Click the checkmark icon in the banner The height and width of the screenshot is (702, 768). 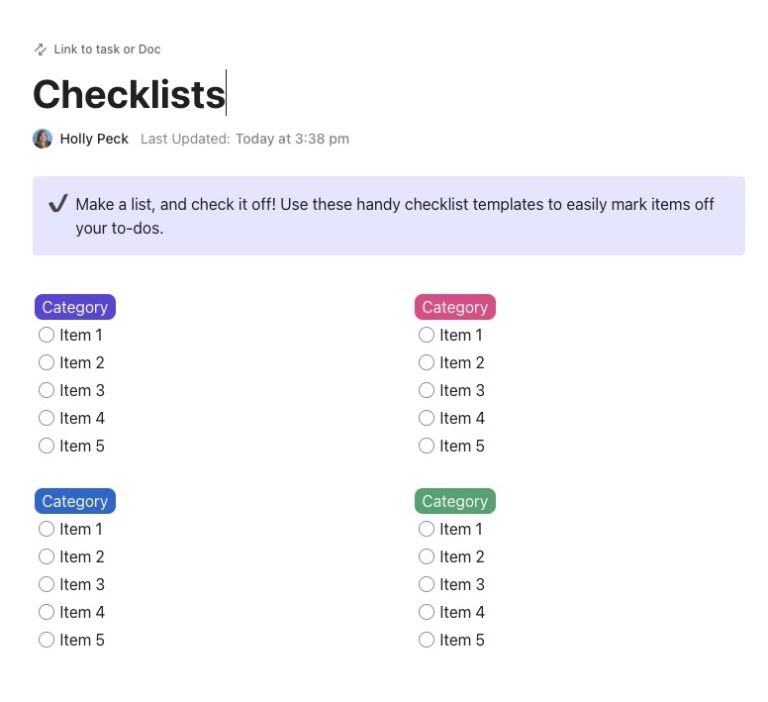(57, 204)
